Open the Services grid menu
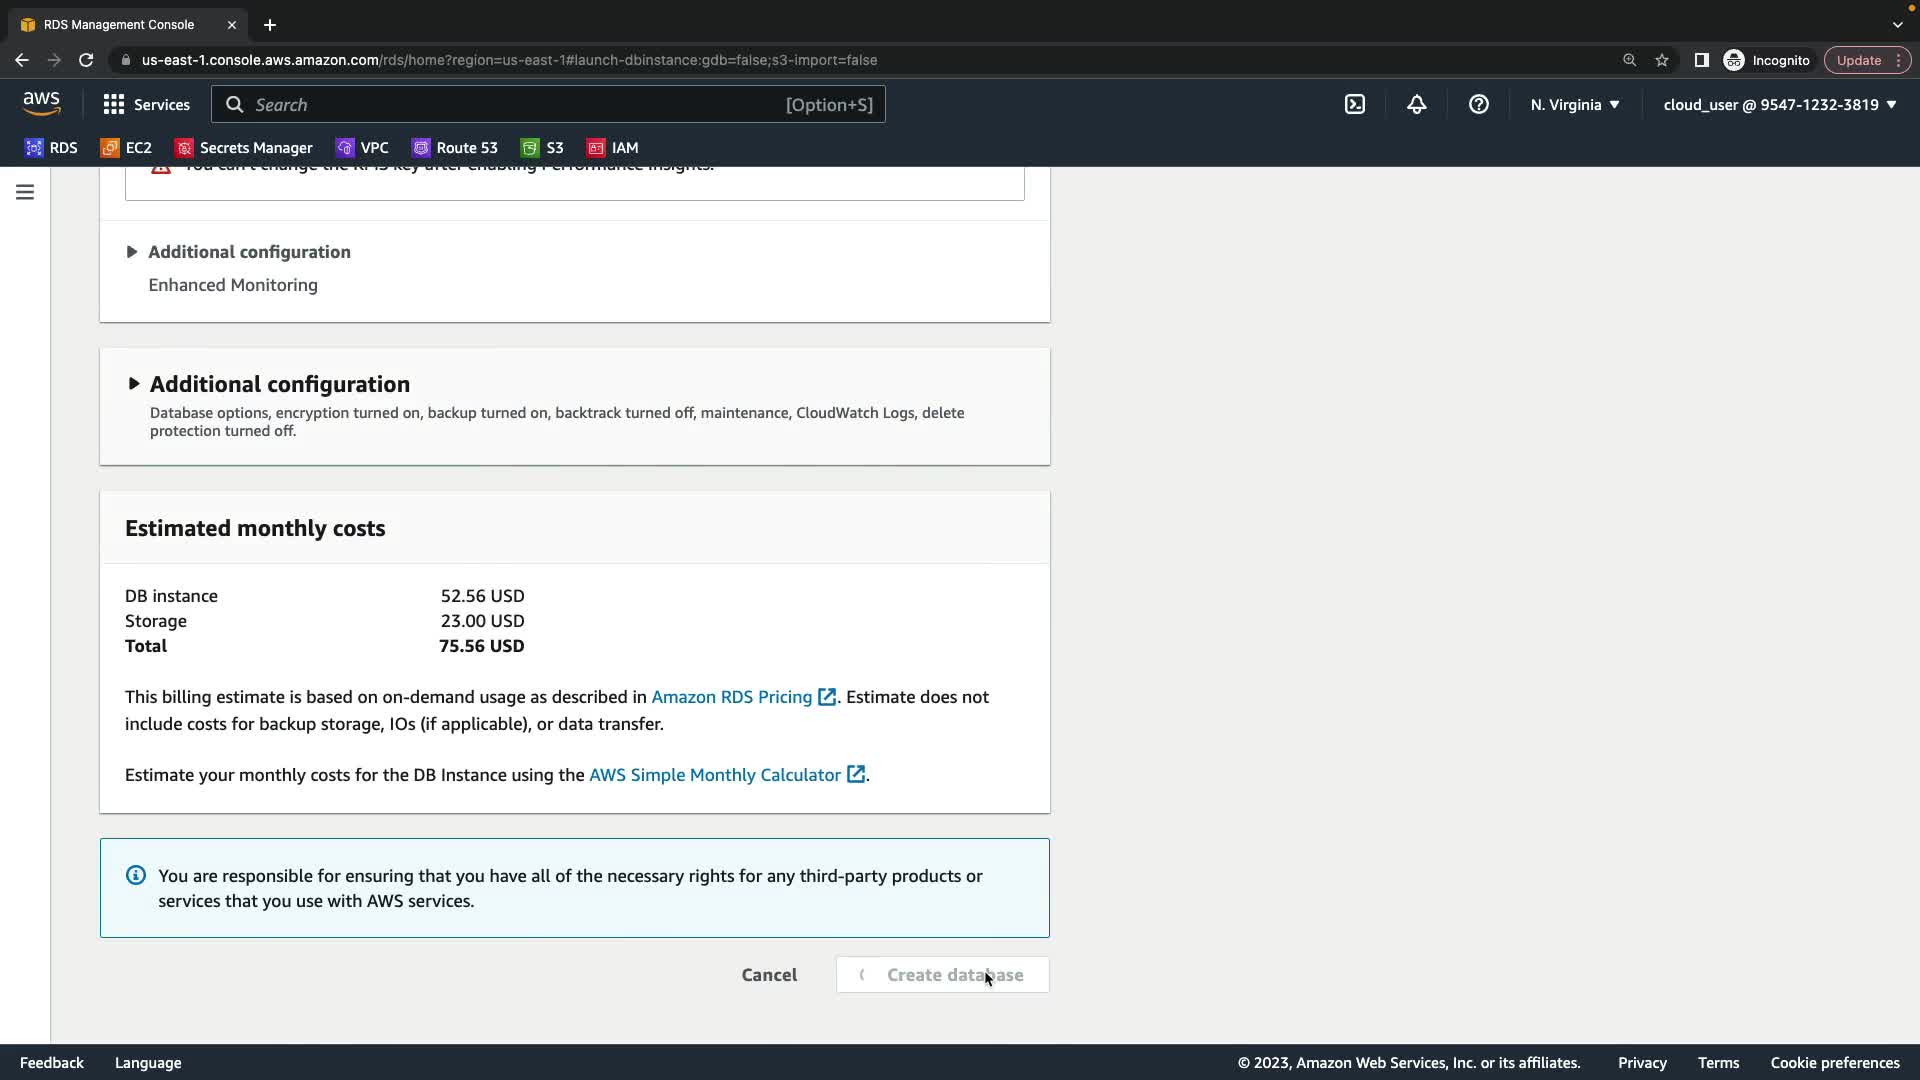This screenshot has height=1080, width=1920. click(x=146, y=105)
